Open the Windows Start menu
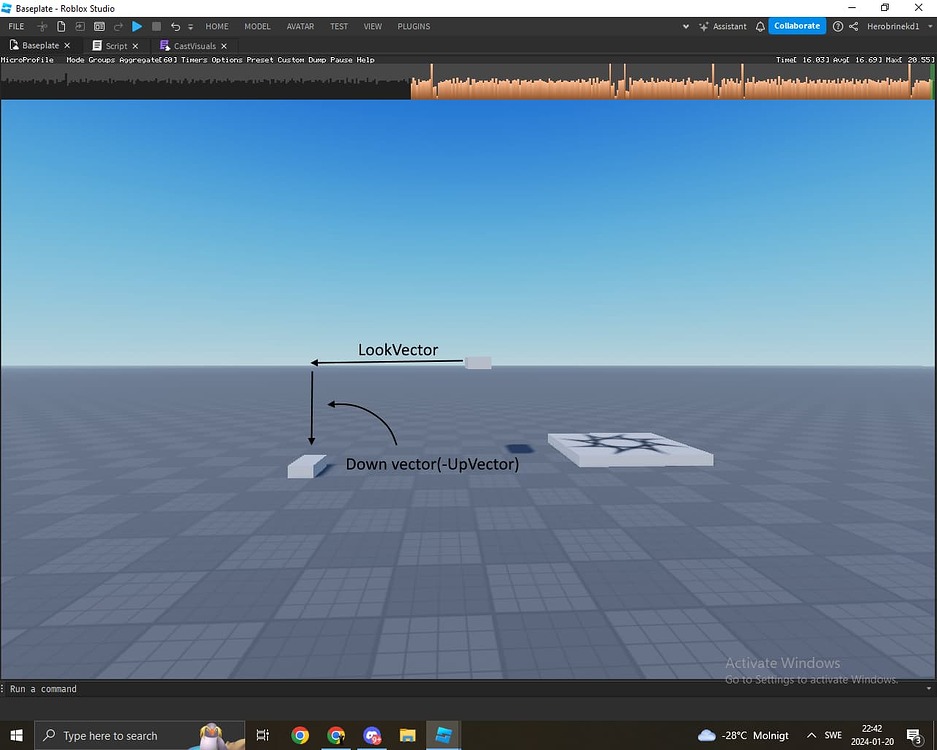The height and width of the screenshot is (750, 937). [x=17, y=736]
